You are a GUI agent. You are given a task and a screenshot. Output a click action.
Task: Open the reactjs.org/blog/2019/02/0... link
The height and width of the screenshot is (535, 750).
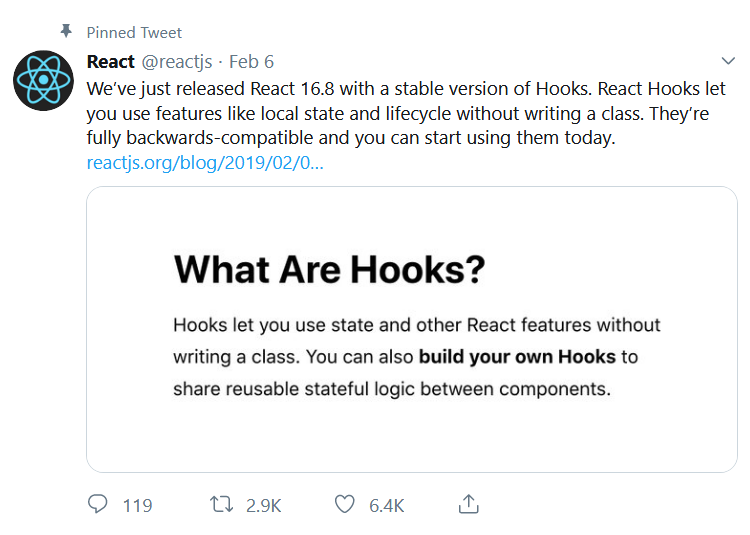[x=205, y=163]
